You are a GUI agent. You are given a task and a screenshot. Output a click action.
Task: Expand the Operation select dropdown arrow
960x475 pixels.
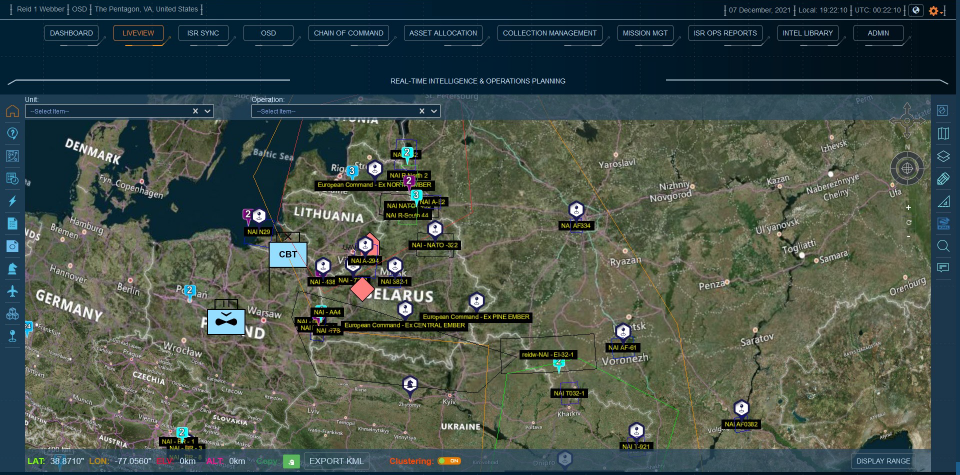433,111
